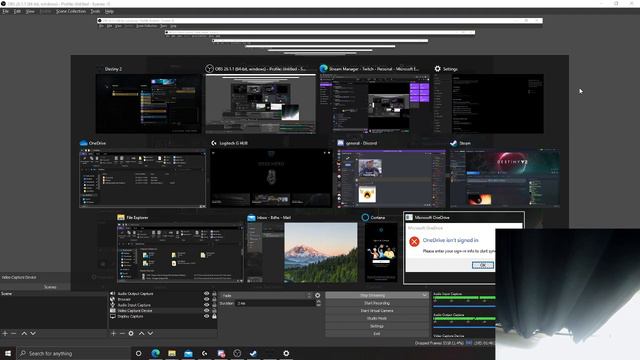
Task: Select the Destiny 2 window thumbnail
Action: point(149,103)
